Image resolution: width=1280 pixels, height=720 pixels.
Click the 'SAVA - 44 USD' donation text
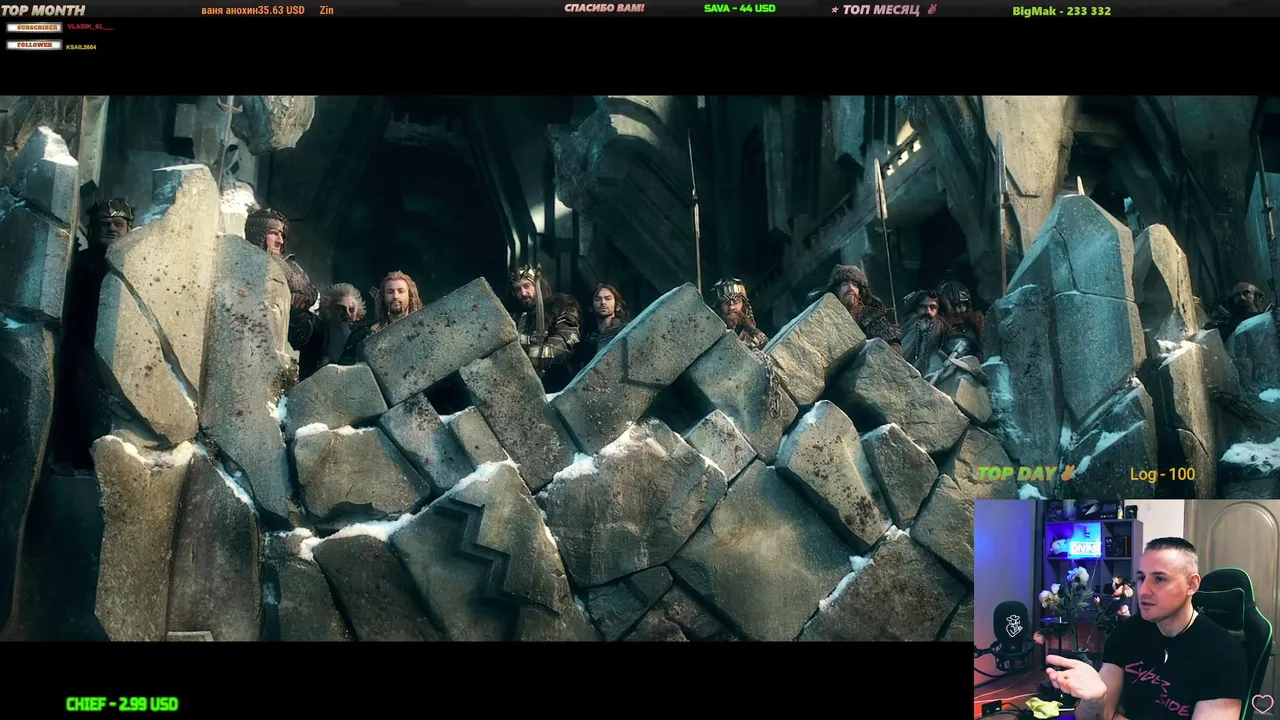tap(740, 8)
